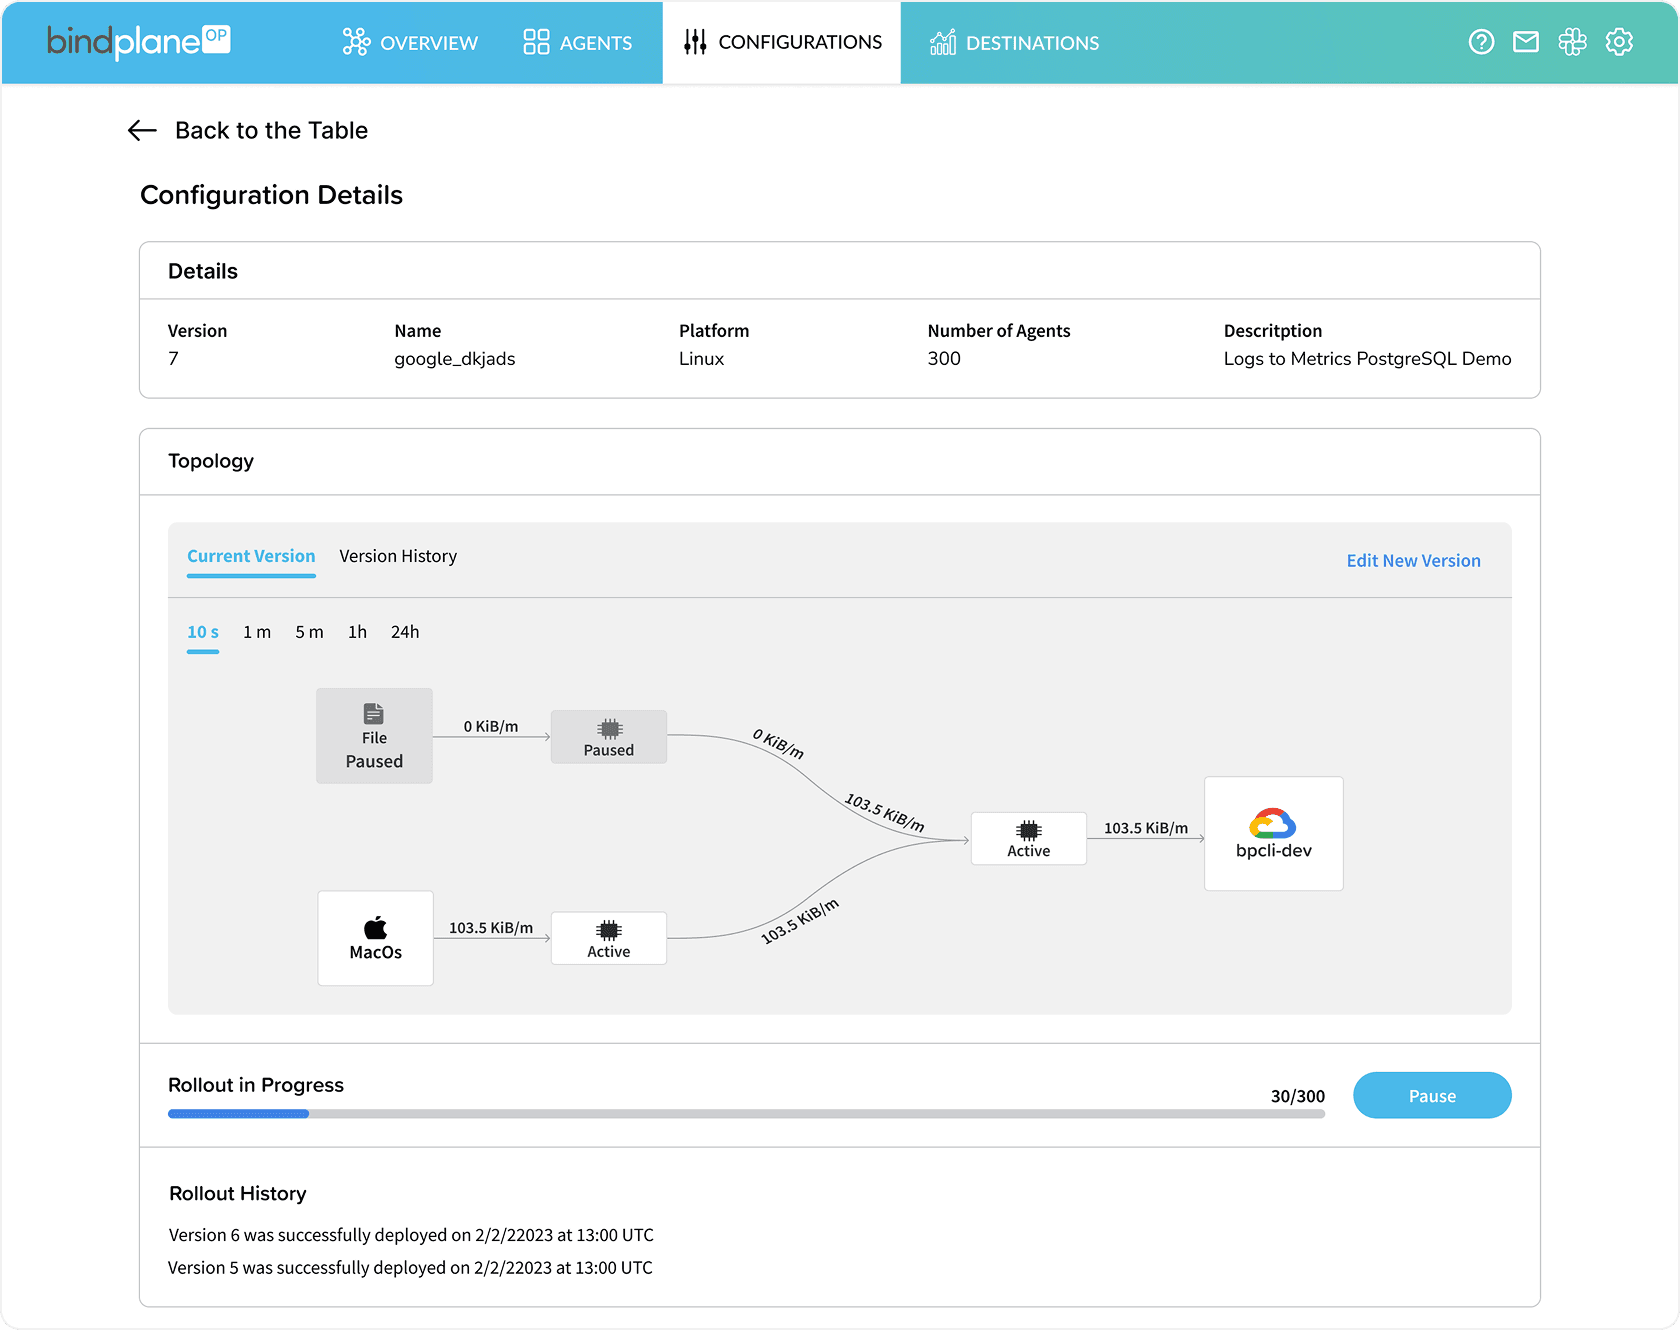Click Version 5 deployment history entry
The width and height of the screenshot is (1680, 1330).
tap(410, 1268)
